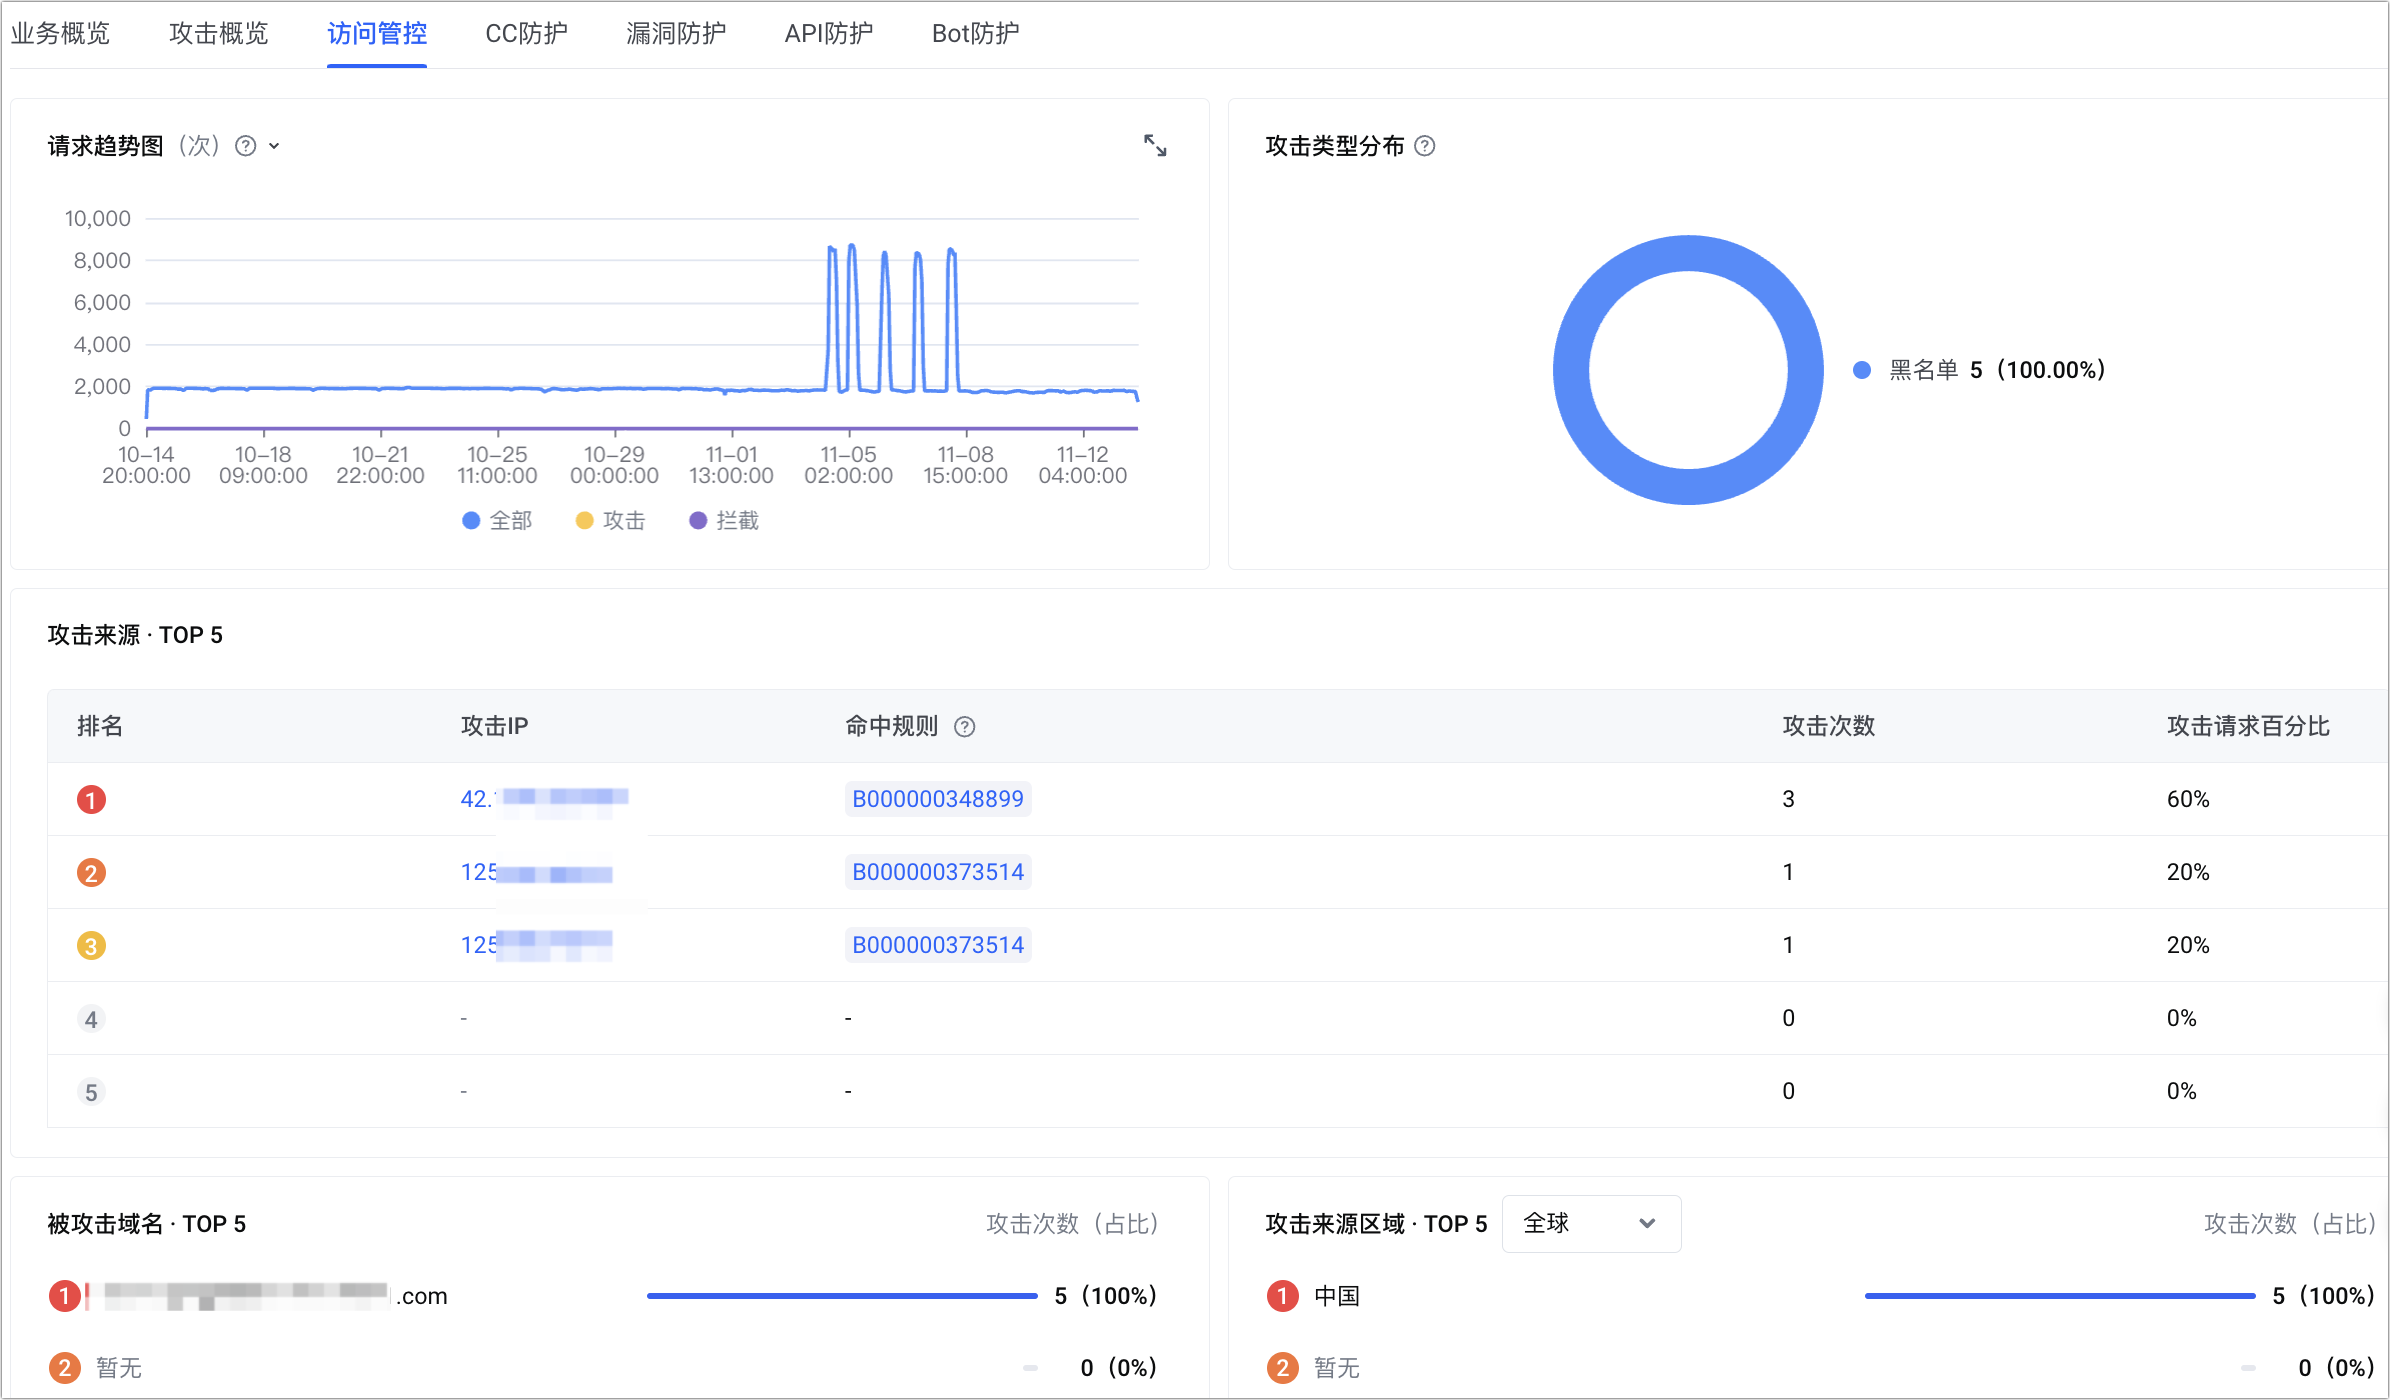This screenshot has width=2390, height=1400.
Task: Go to the 漏洞防护 tab
Action: (x=676, y=33)
